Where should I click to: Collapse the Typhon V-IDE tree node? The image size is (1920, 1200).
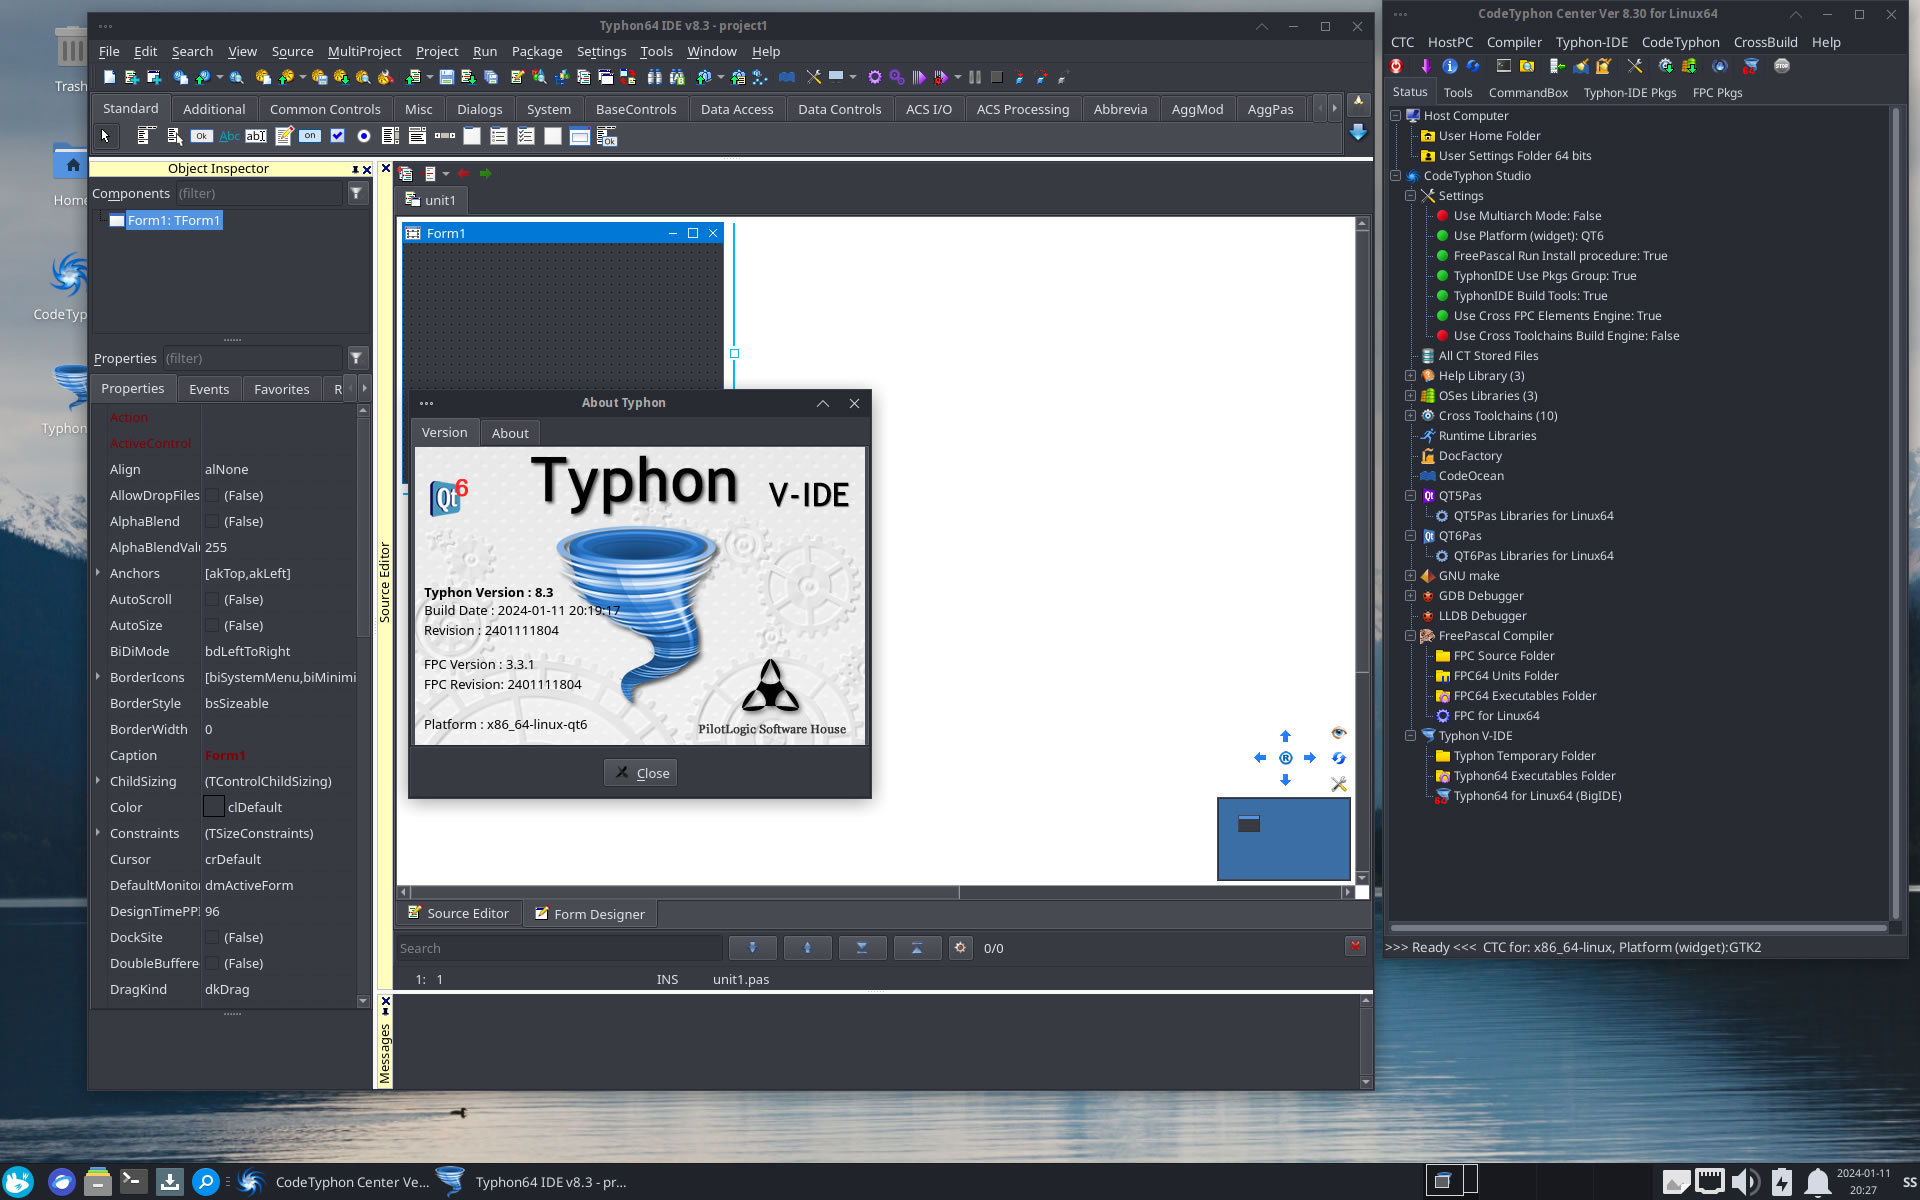coord(1410,736)
